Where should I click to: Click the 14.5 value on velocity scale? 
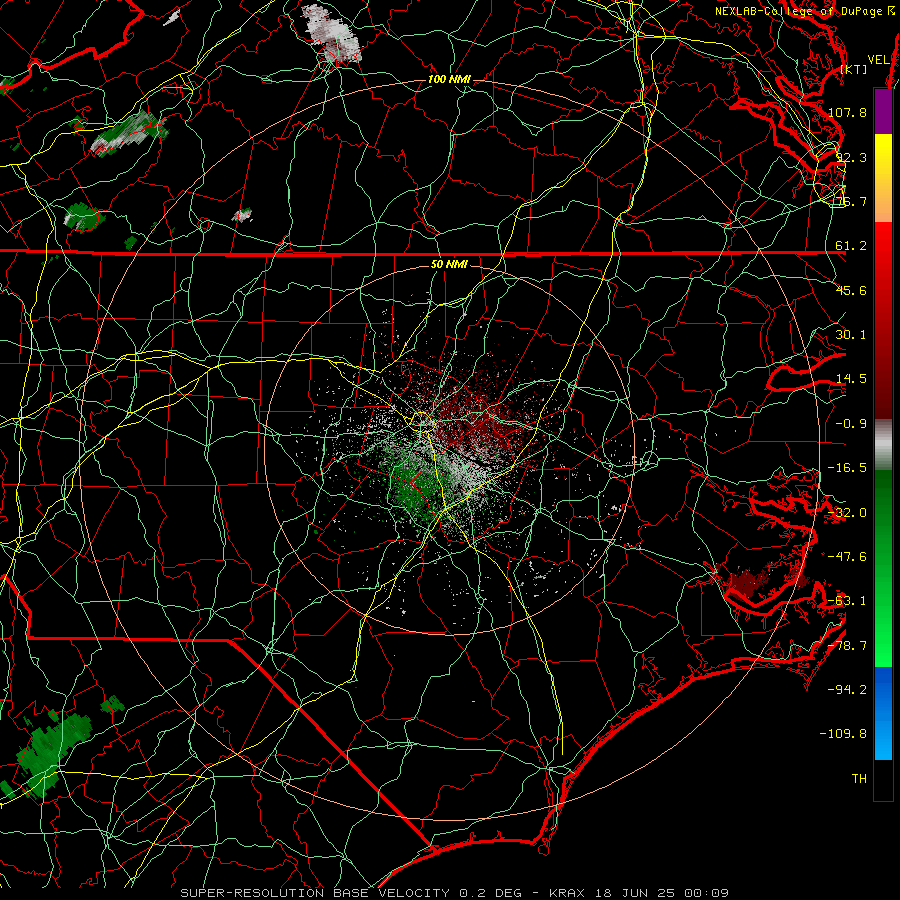click(x=851, y=379)
